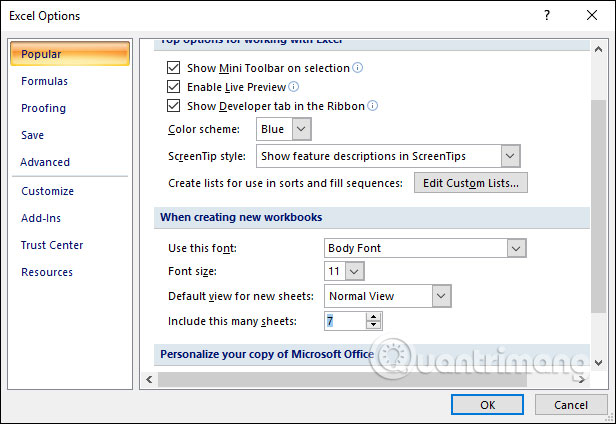
Task: Click the horizontal scrollbar left arrow
Action: point(149,379)
